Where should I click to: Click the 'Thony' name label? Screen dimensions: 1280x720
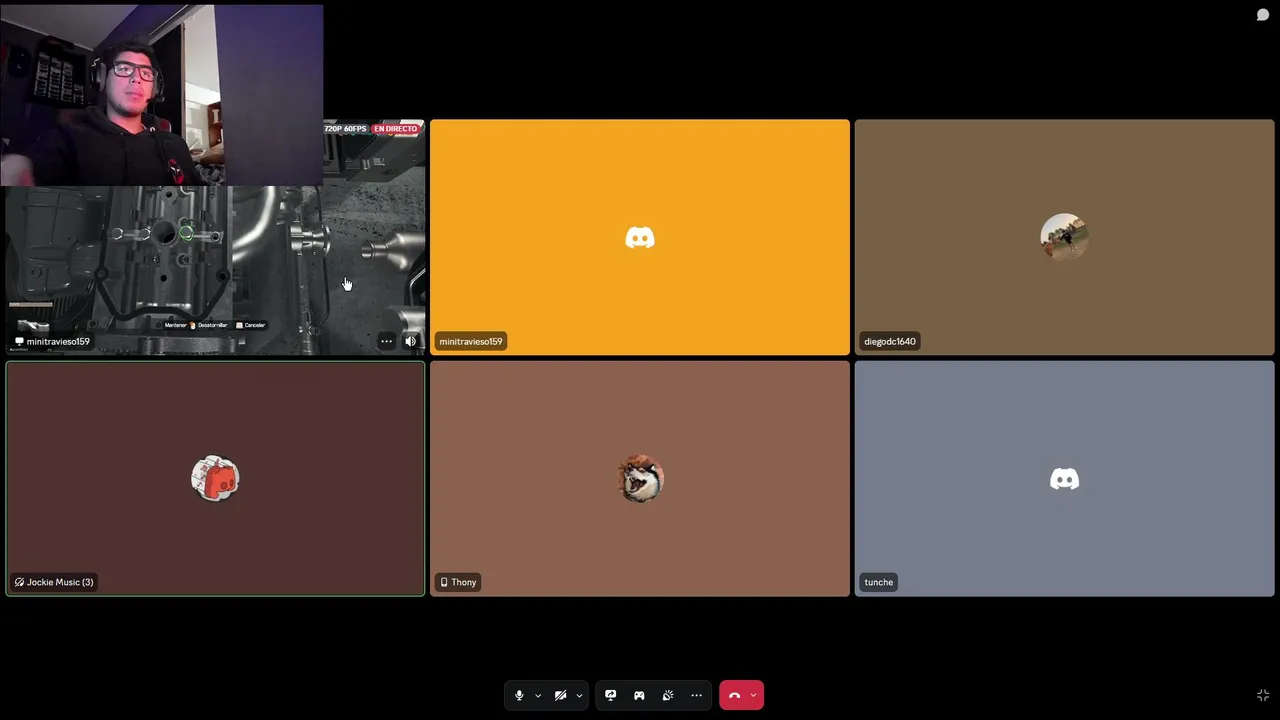coord(458,582)
